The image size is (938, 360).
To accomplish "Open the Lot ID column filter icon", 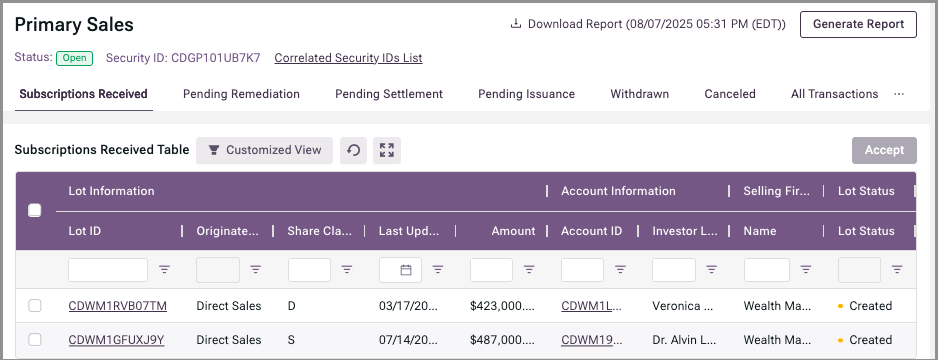I will pyautogui.click(x=164, y=270).
